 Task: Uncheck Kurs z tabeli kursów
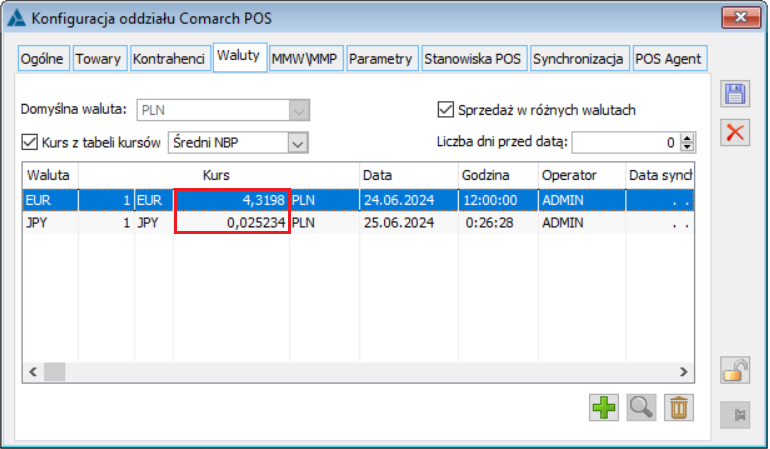29,142
